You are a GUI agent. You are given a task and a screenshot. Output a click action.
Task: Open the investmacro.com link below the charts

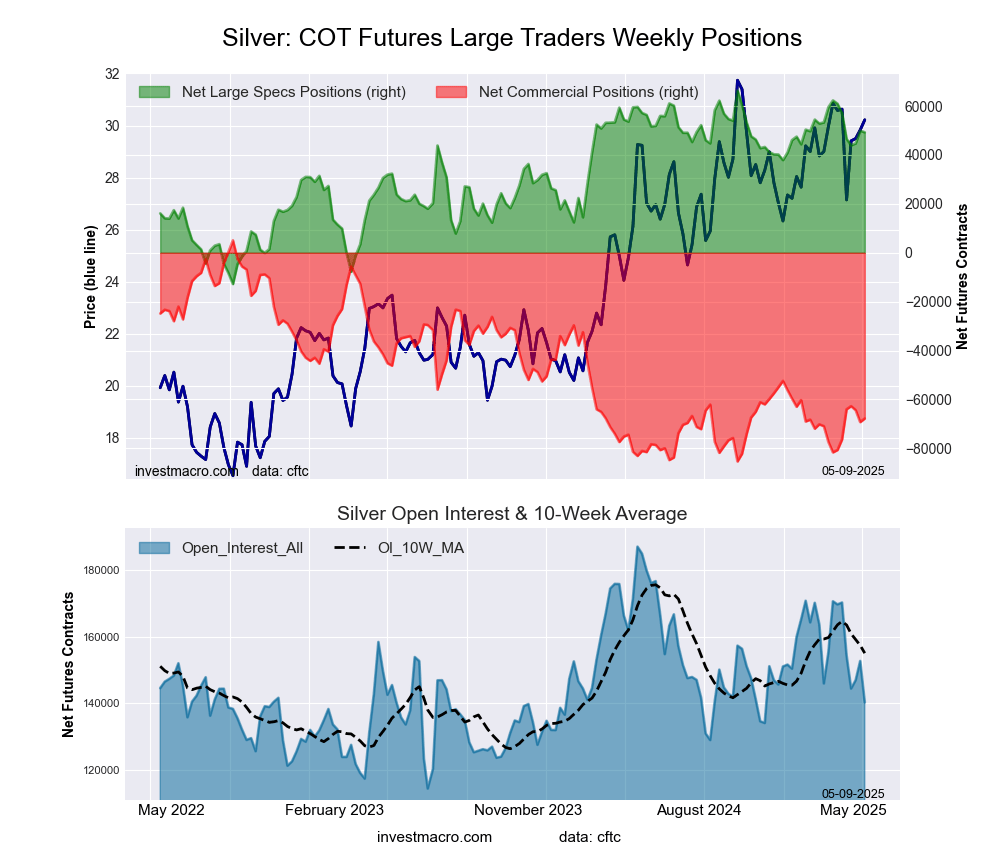[x=434, y=836]
